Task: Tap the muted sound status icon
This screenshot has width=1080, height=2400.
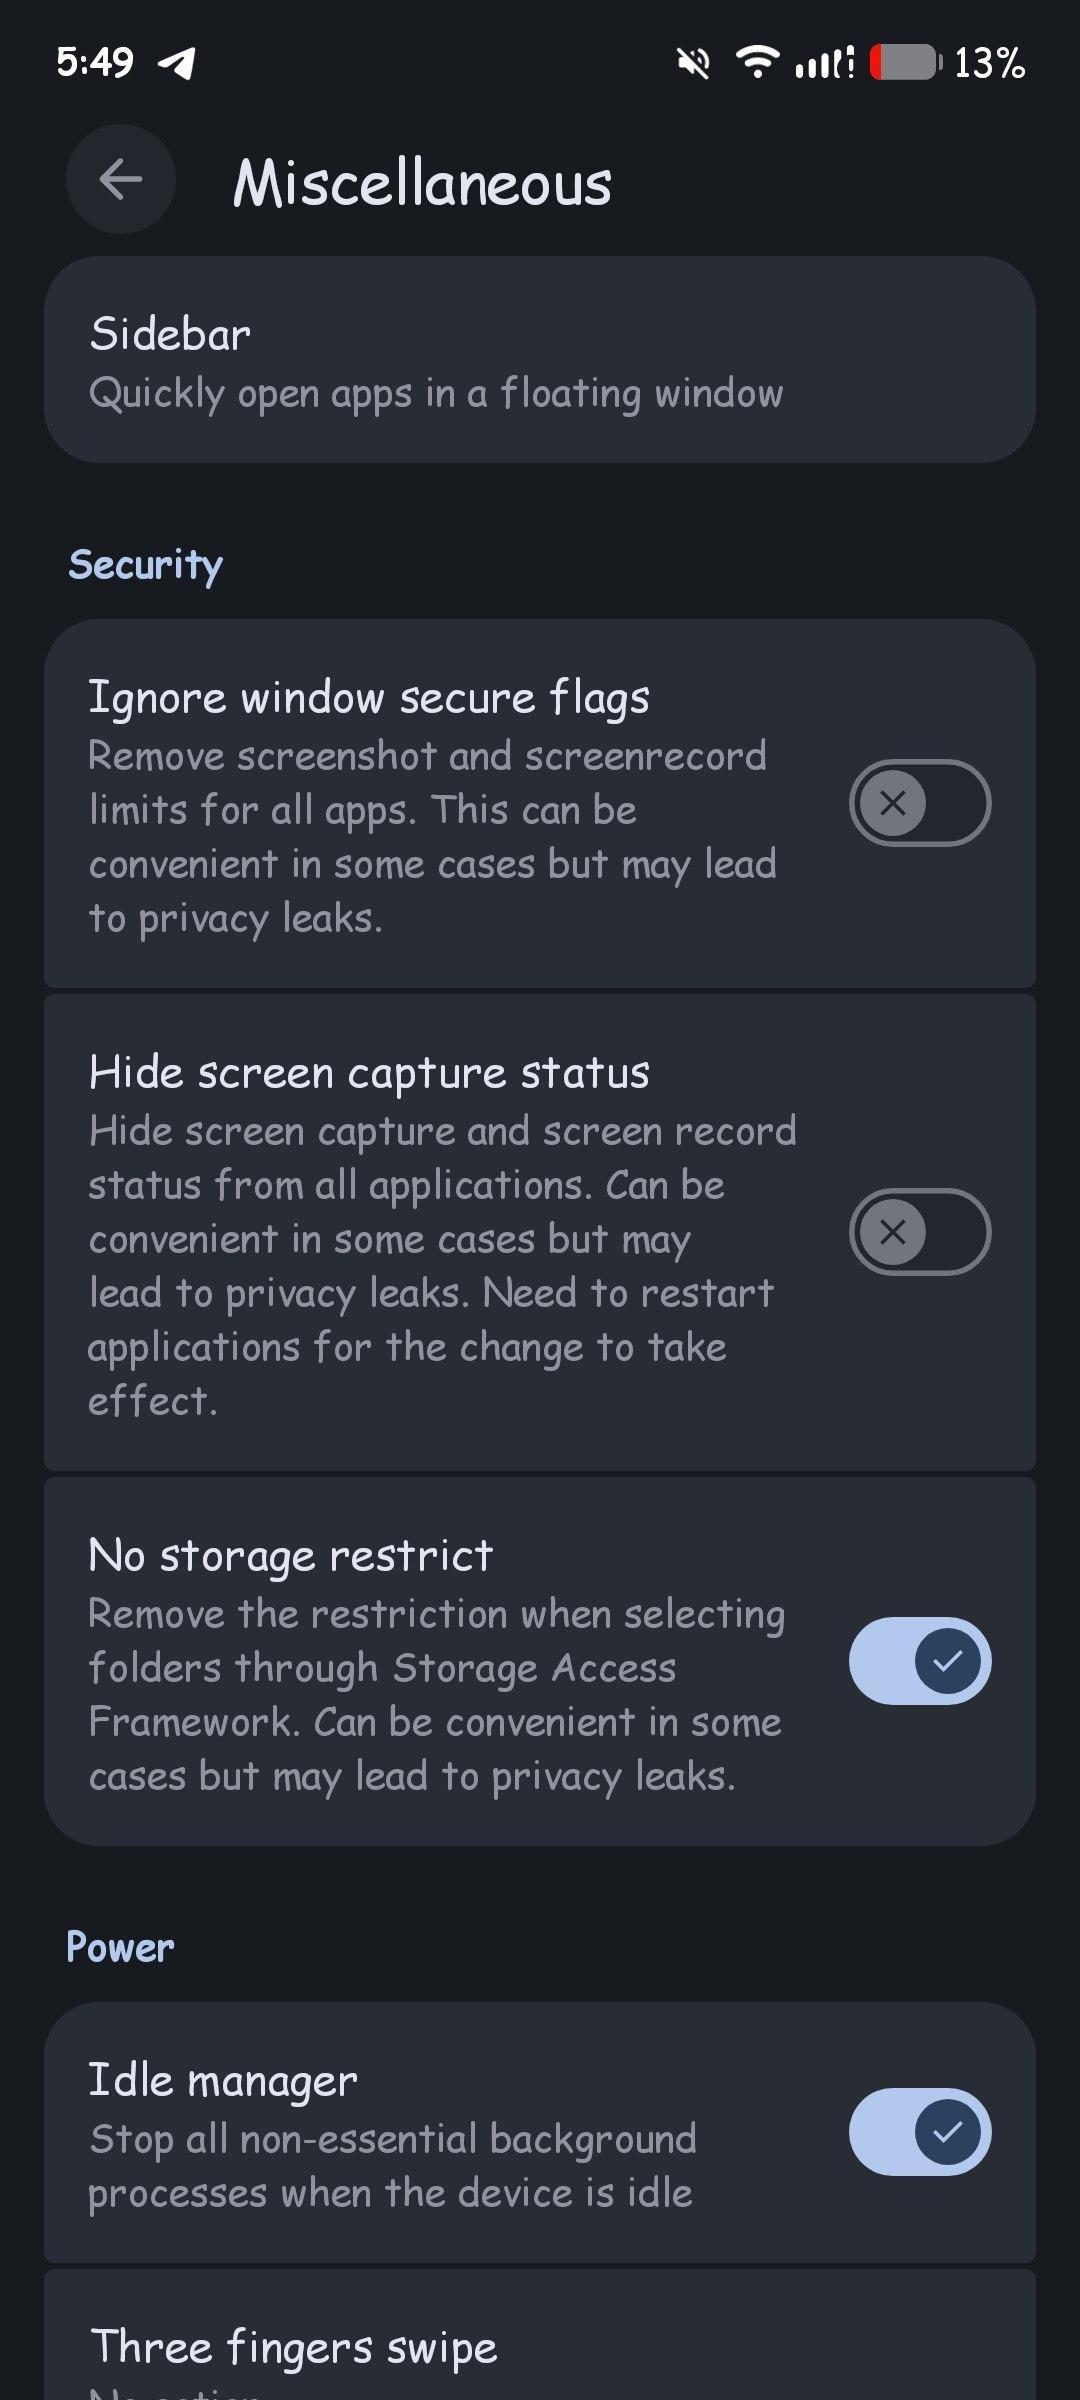Action: (x=693, y=63)
